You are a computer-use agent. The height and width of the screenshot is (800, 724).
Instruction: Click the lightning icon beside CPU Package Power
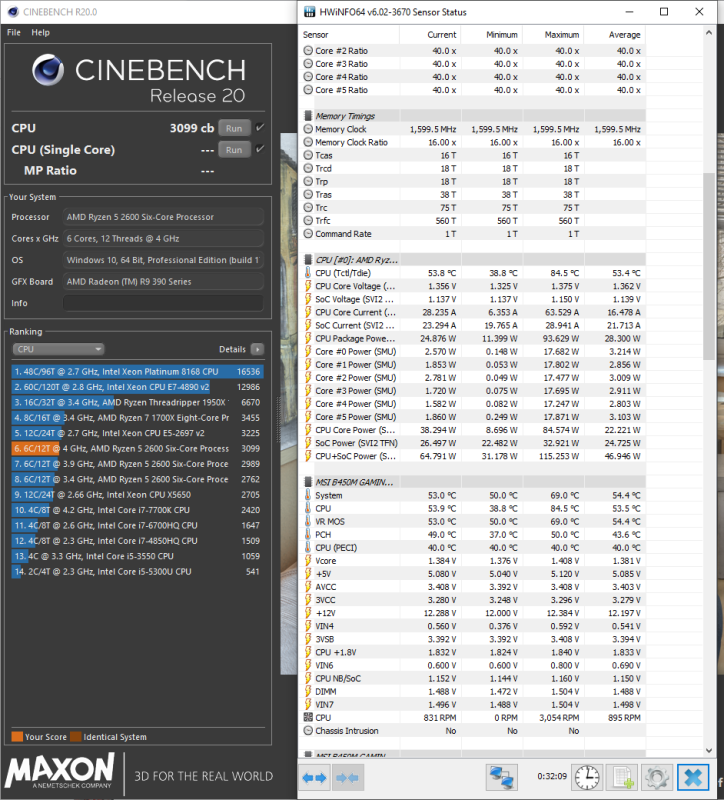tap(308, 338)
